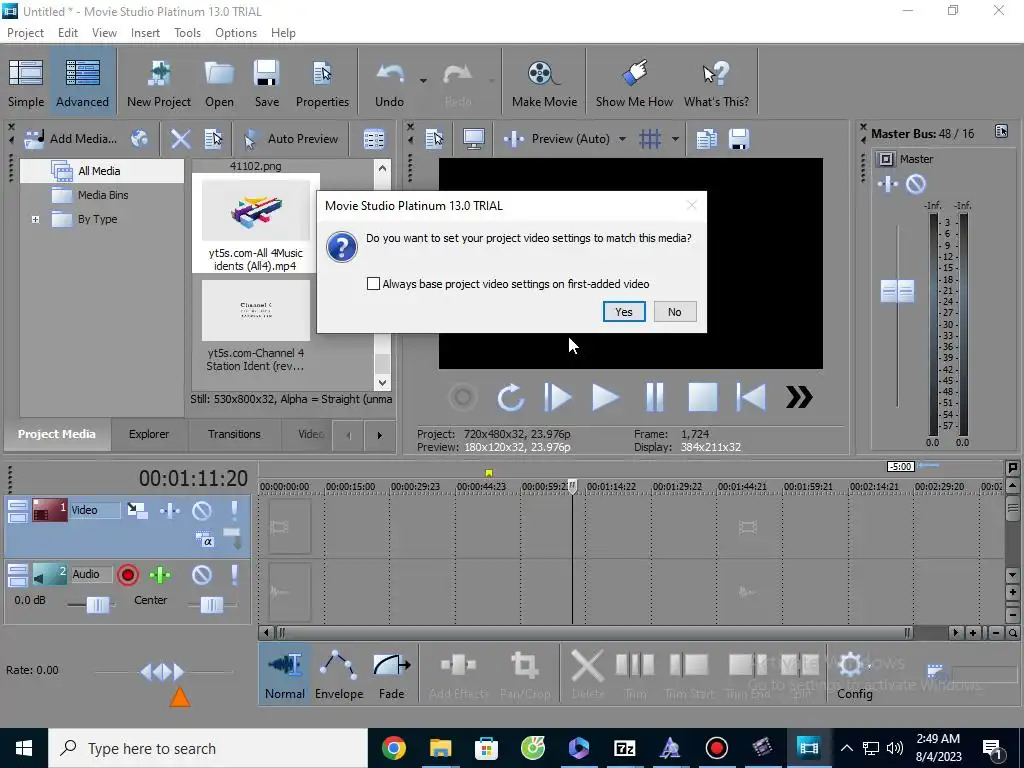Select All Media in tree
This screenshot has height=768, width=1024.
tap(99, 171)
